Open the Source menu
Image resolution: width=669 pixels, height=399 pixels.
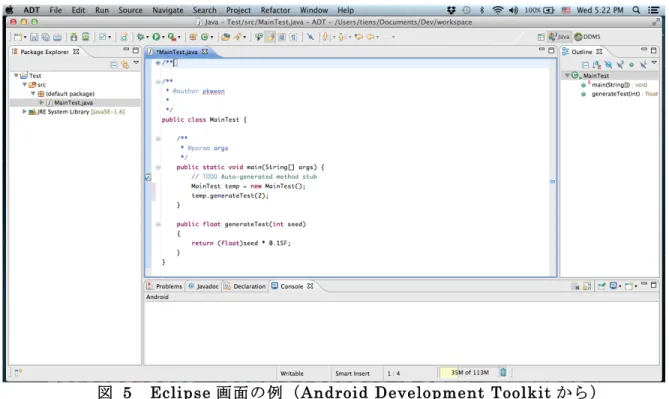point(130,10)
